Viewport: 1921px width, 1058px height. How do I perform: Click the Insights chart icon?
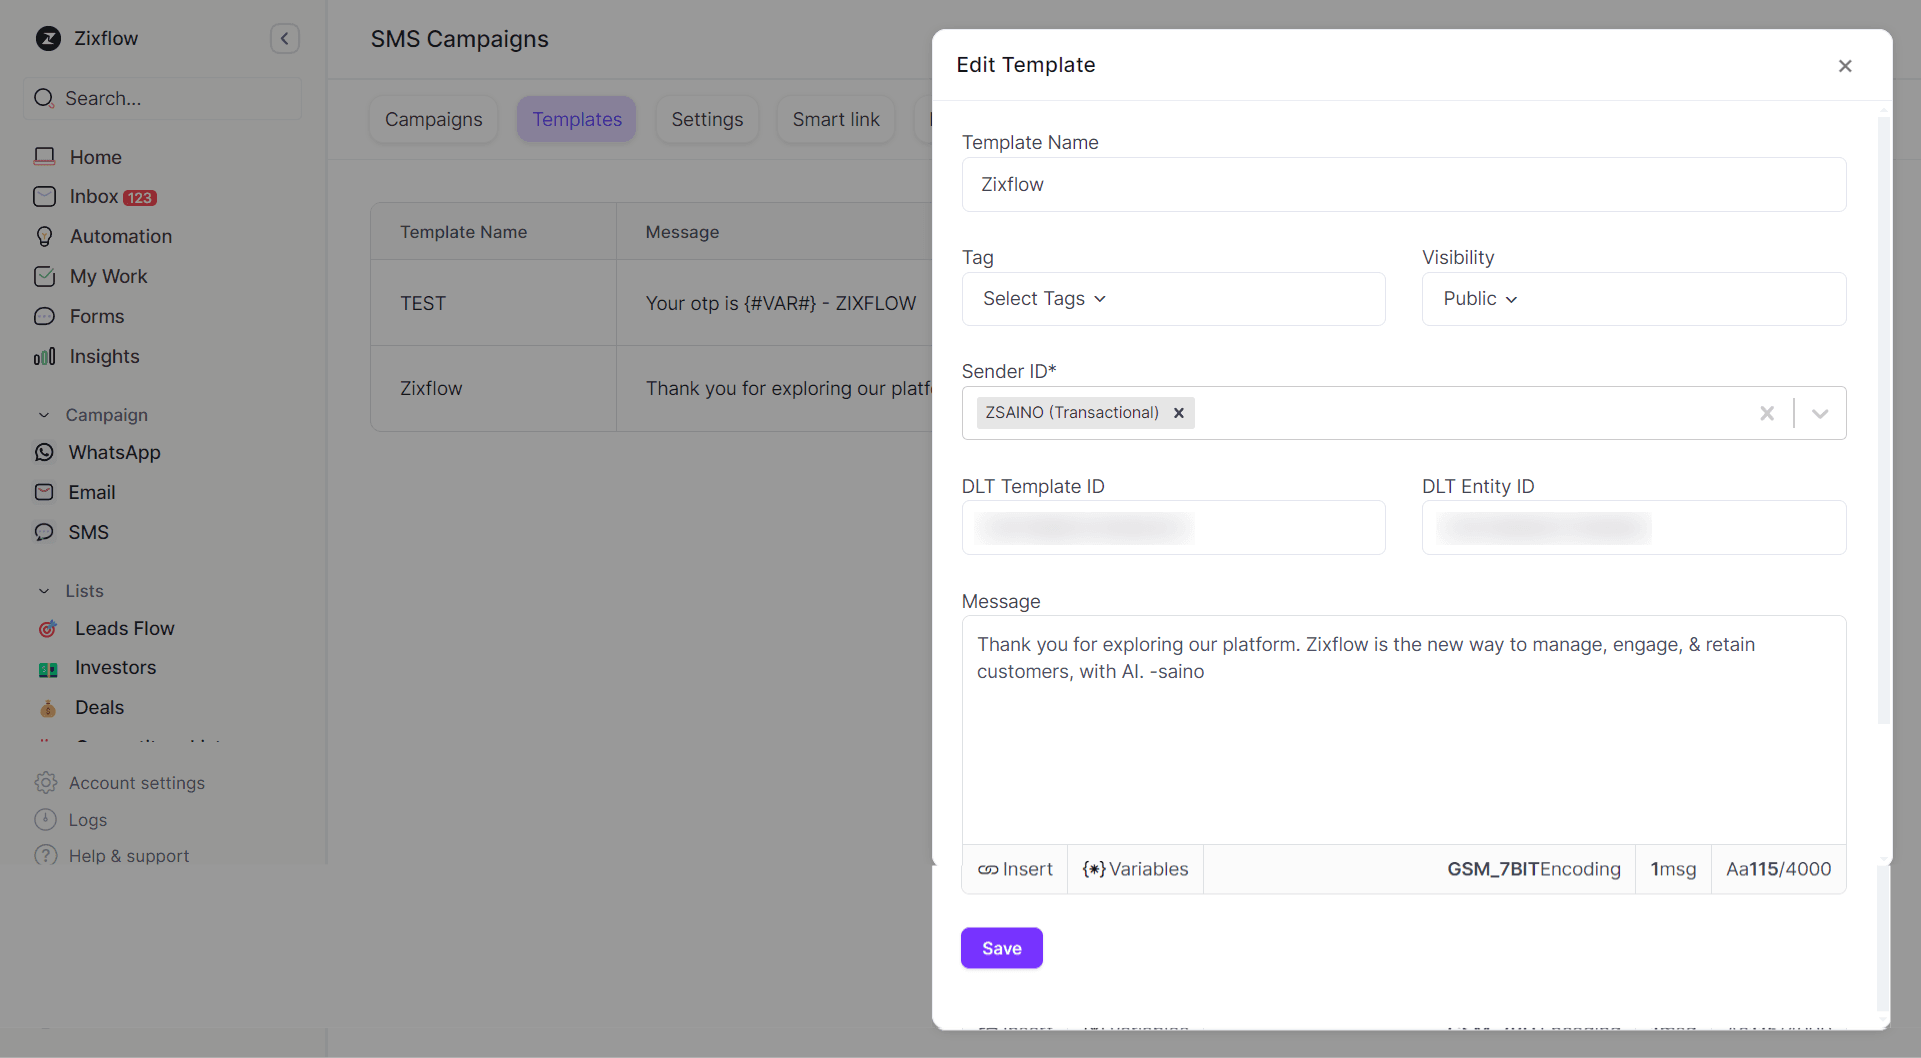tap(45, 357)
